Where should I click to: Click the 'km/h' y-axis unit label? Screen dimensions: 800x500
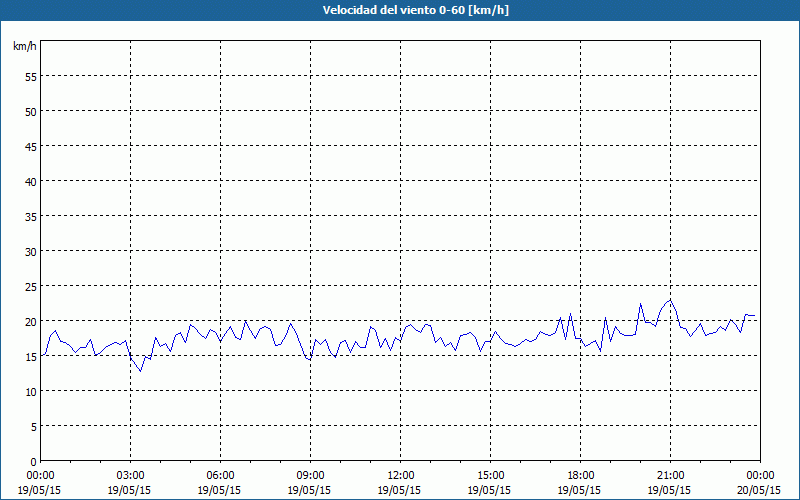coord(24,46)
